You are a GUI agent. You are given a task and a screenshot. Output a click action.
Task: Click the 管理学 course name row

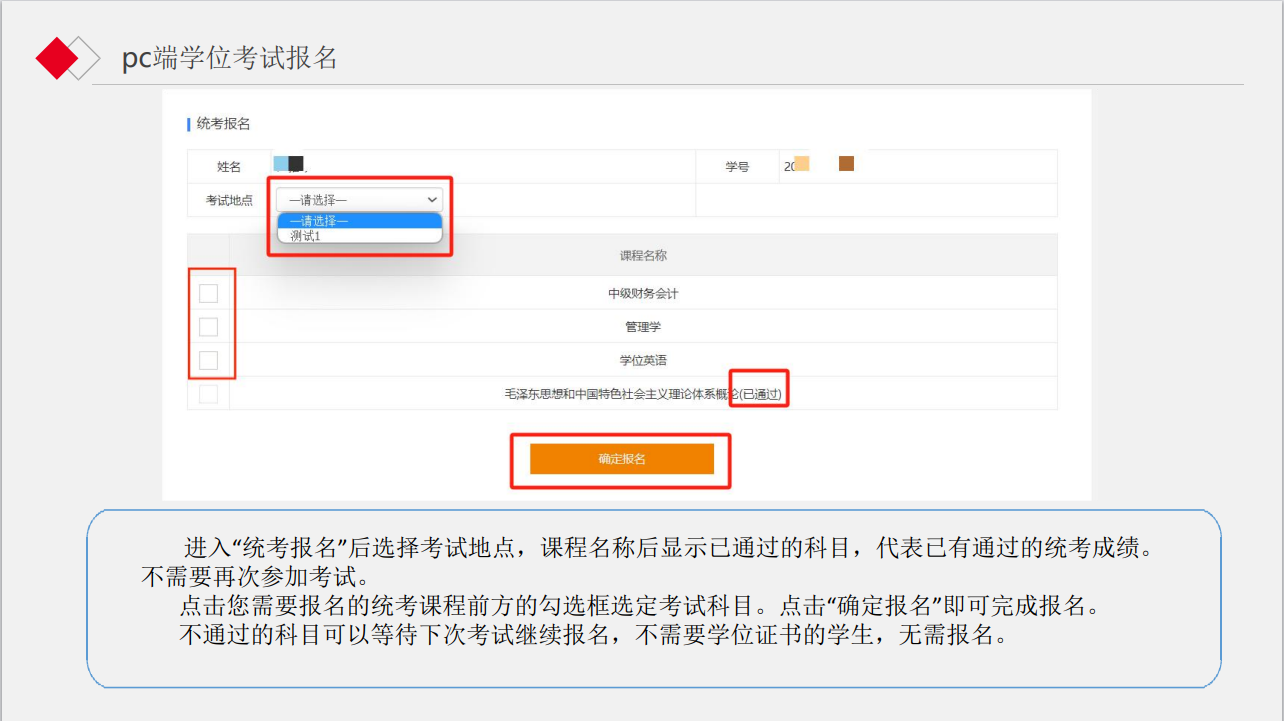click(x=643, y=327)
